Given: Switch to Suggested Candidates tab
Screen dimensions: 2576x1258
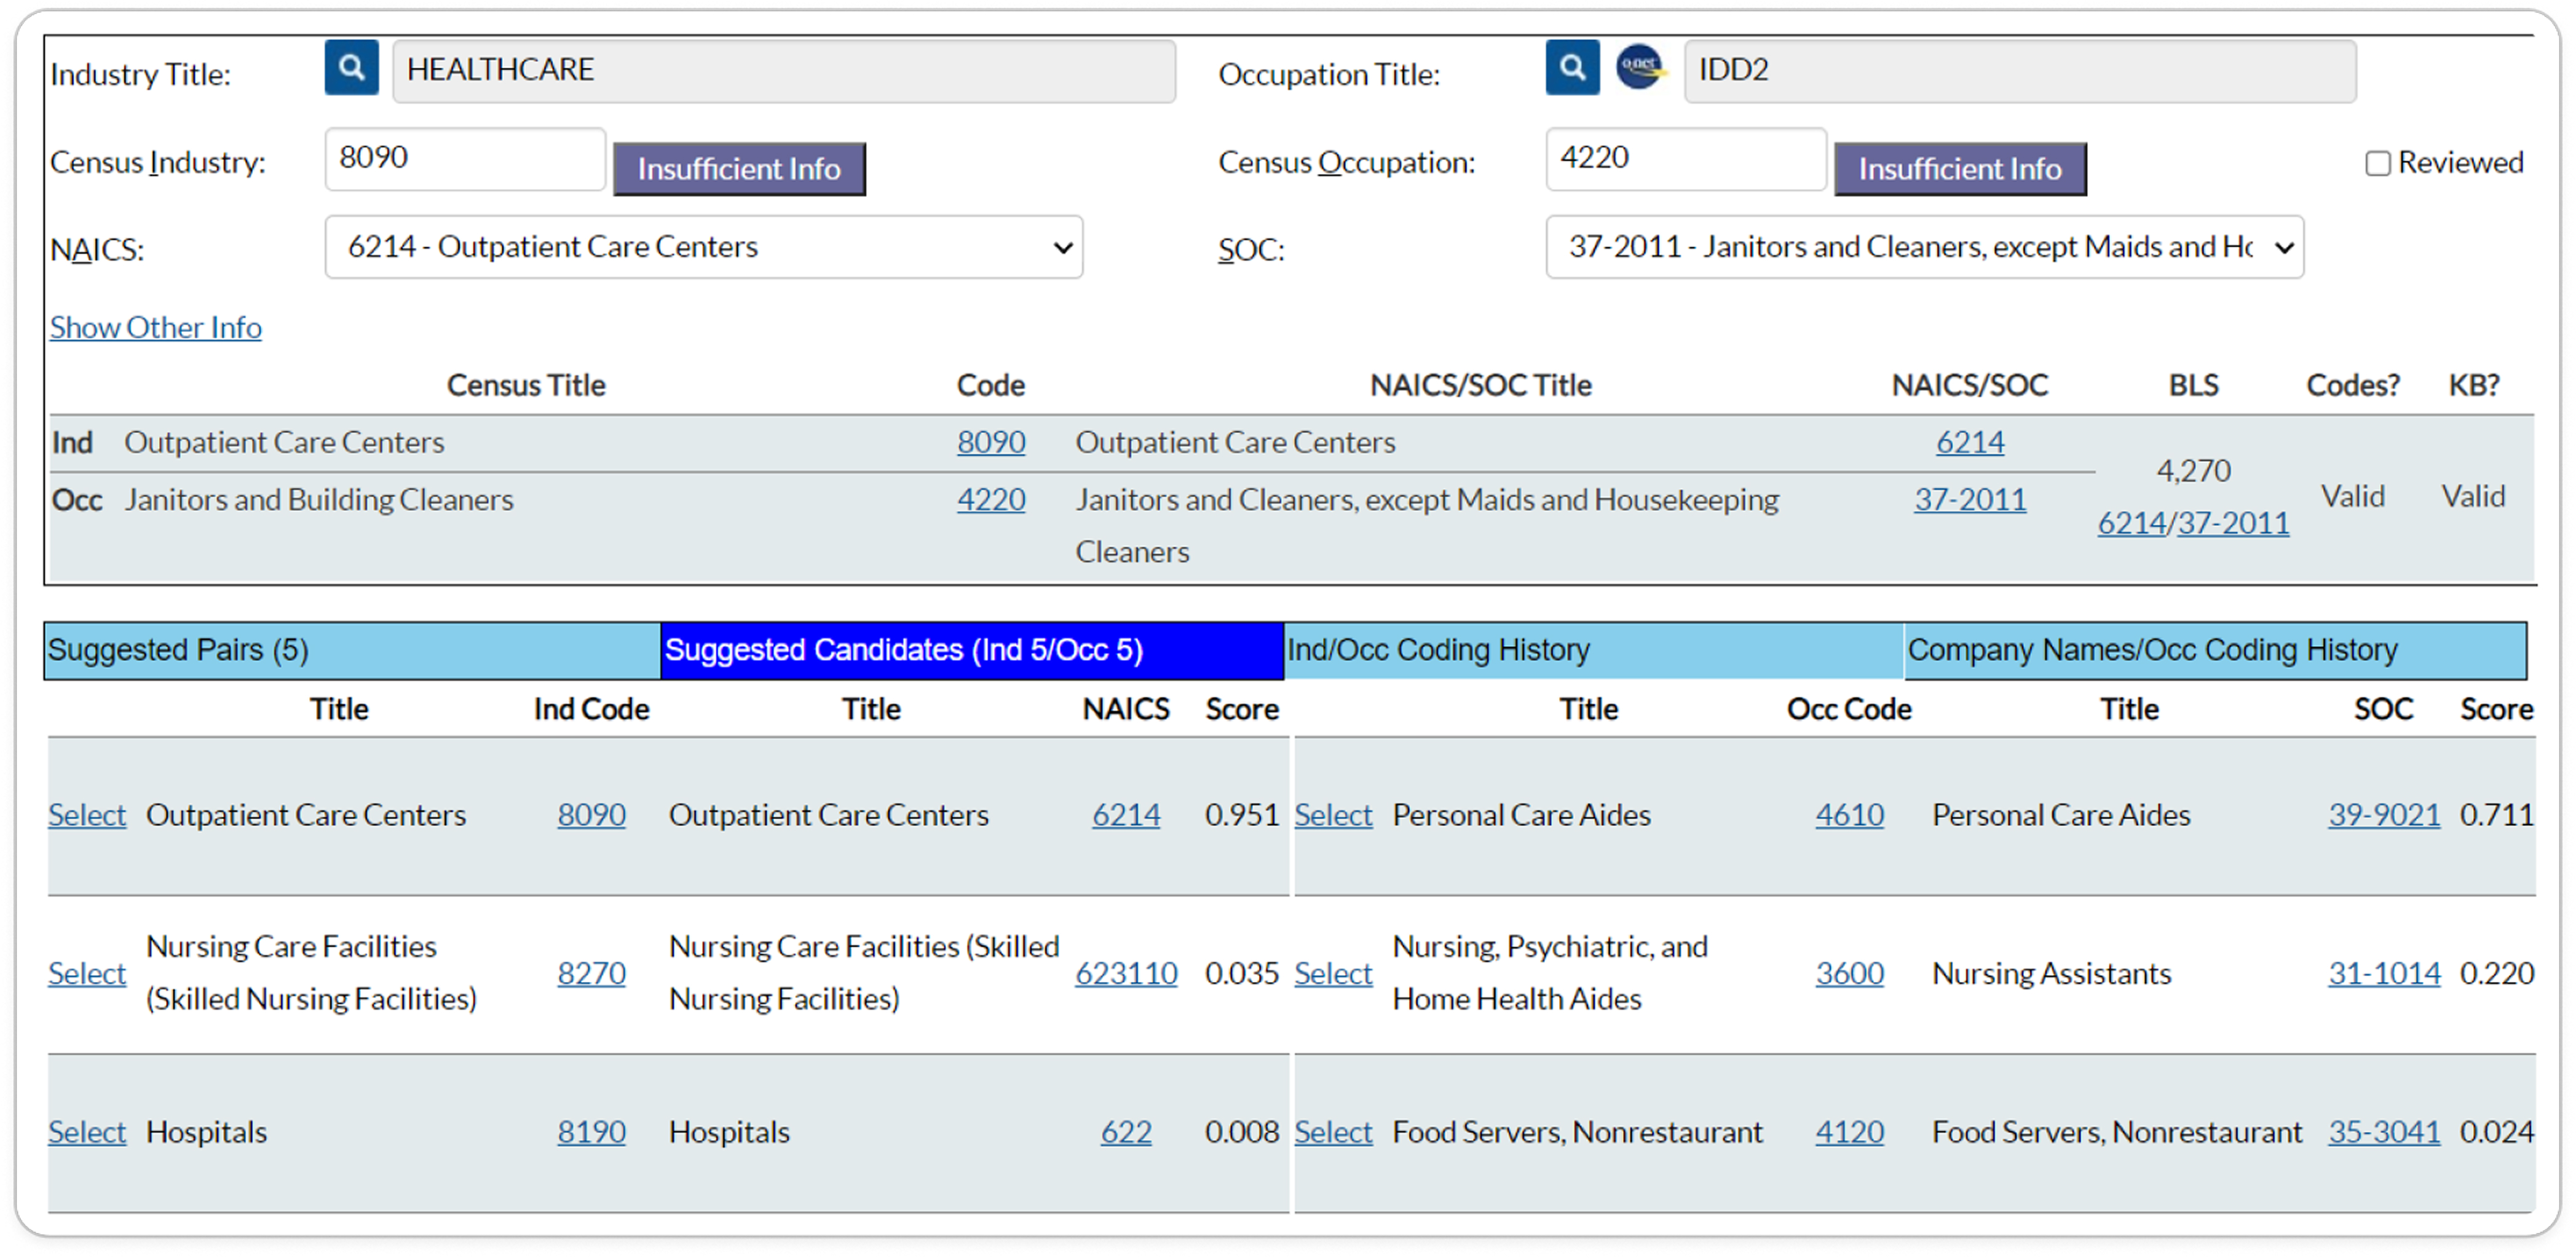Looking at the screenshot, I should [x=972, y=650].
